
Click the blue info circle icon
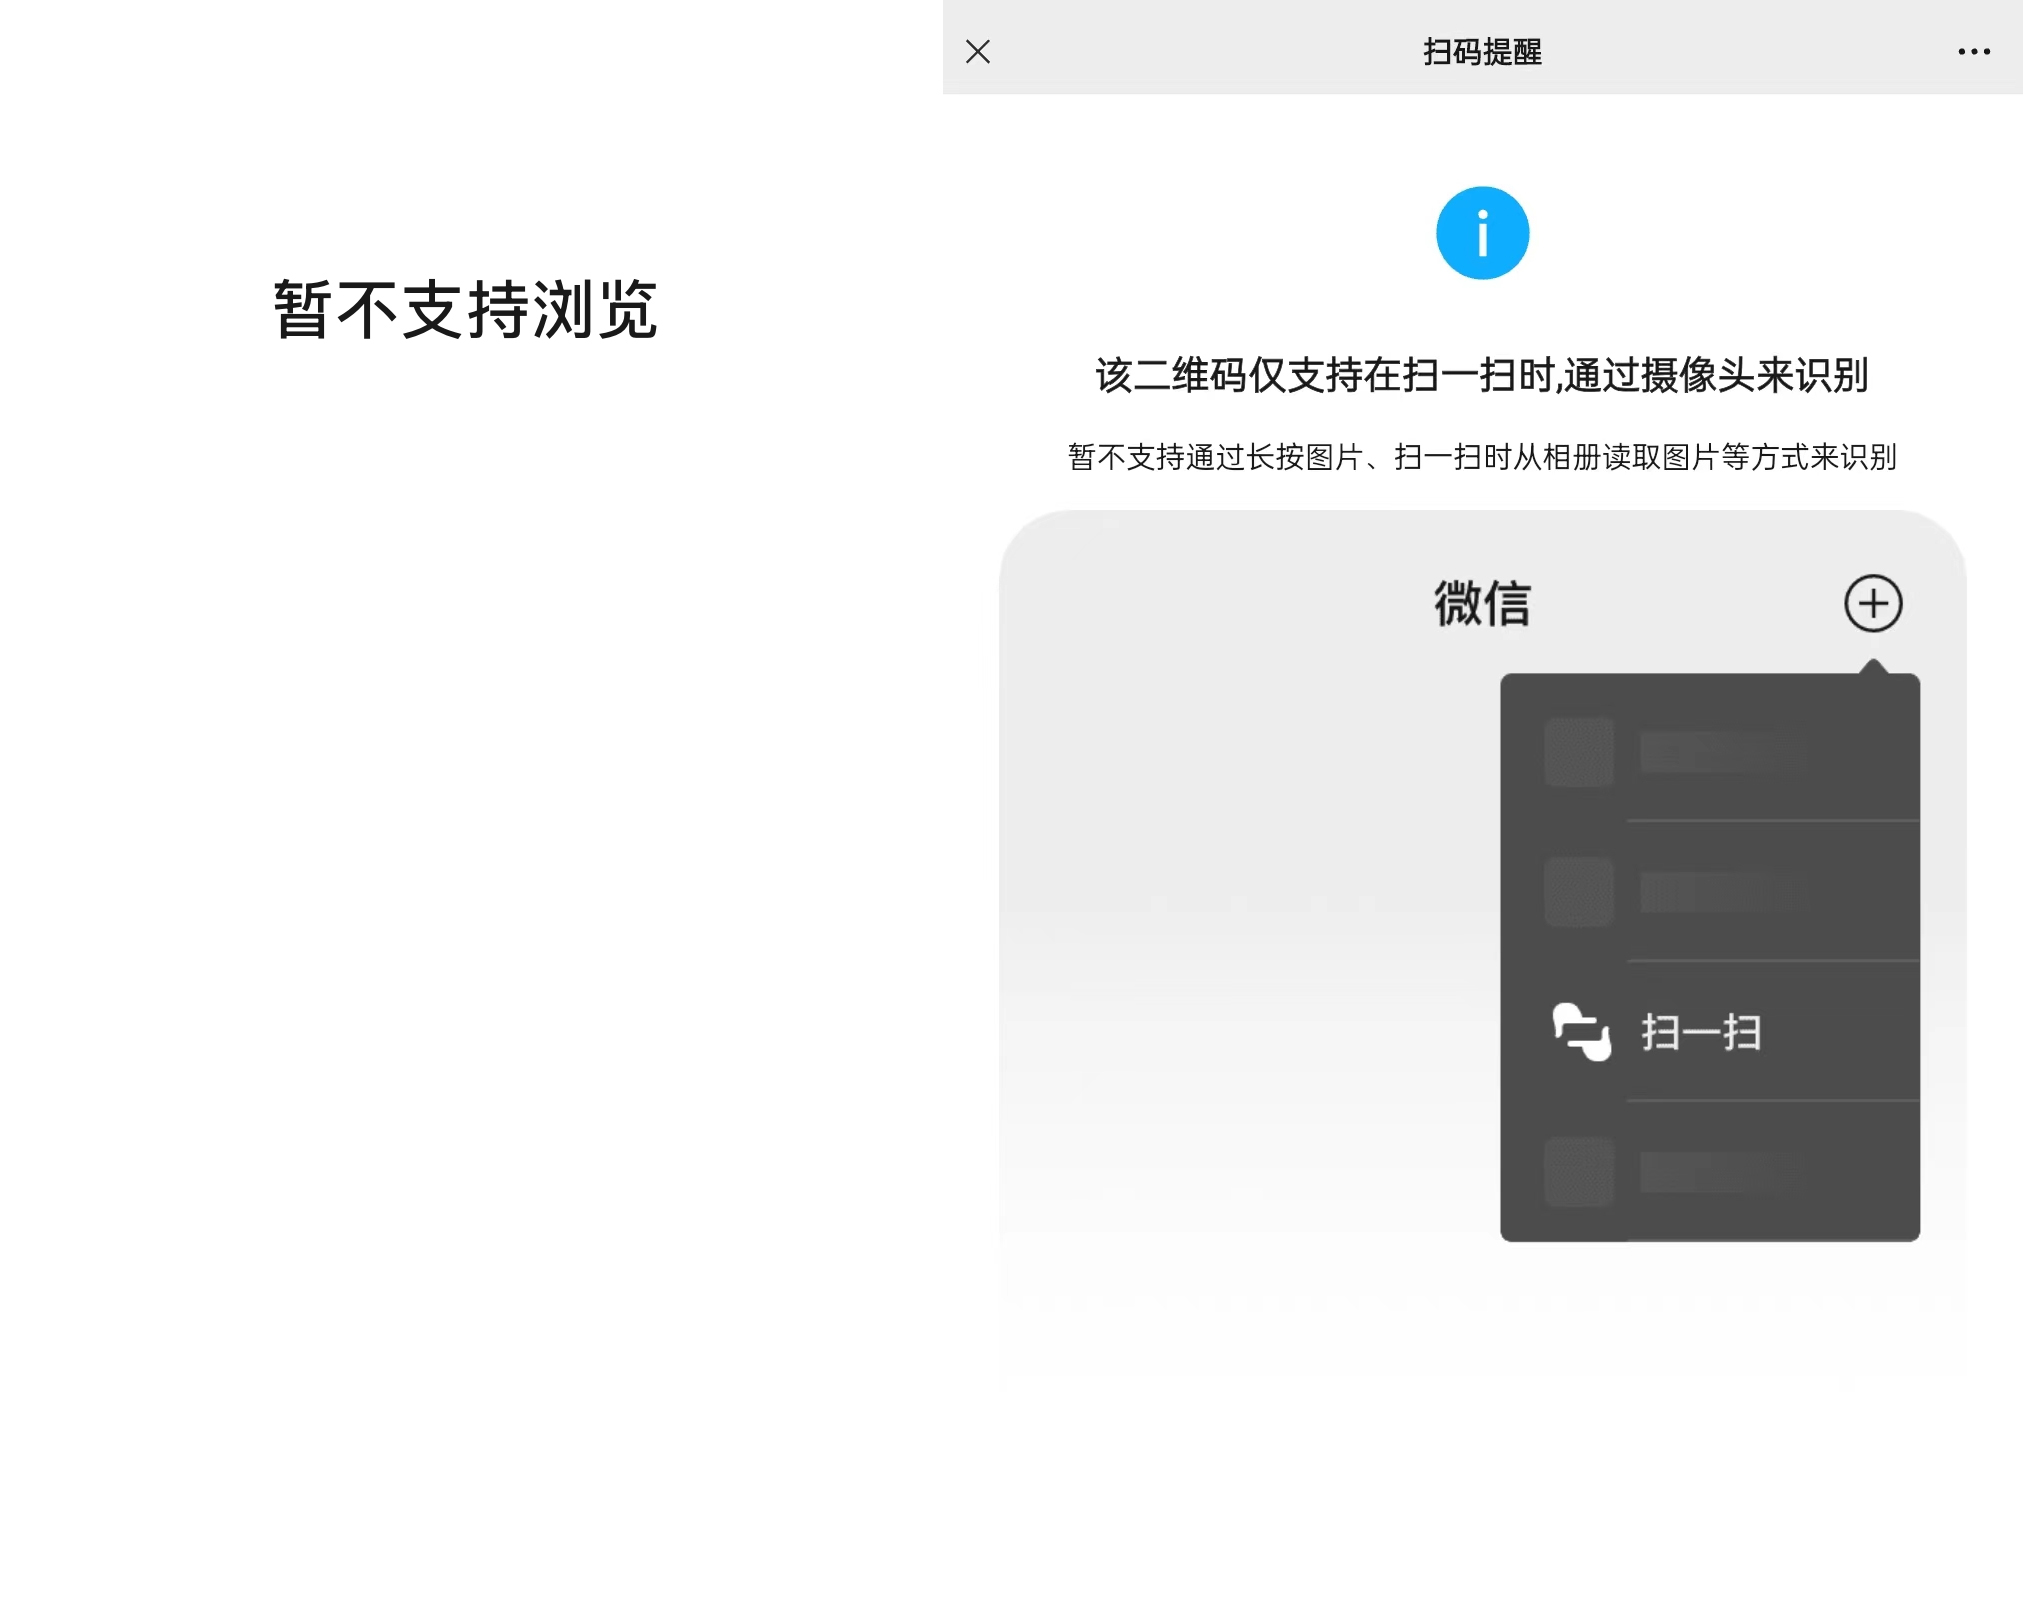click(1482, 233)
